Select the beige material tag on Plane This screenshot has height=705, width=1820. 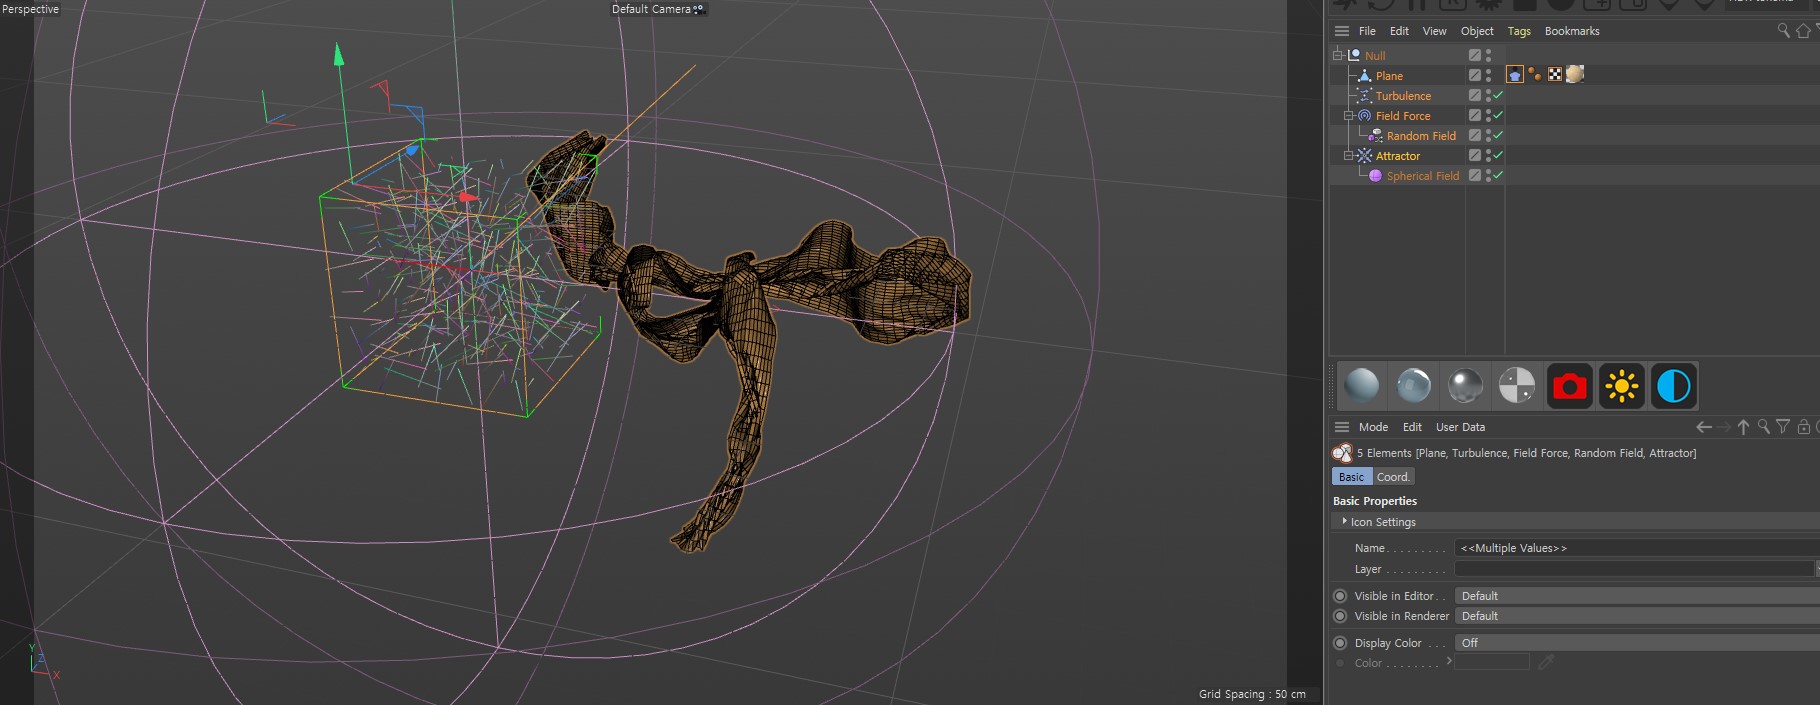click(1575, 74)
